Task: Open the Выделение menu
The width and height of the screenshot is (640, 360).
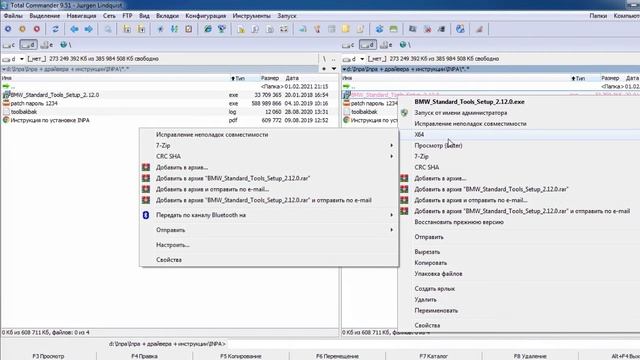Action: [x=44, y=16]
